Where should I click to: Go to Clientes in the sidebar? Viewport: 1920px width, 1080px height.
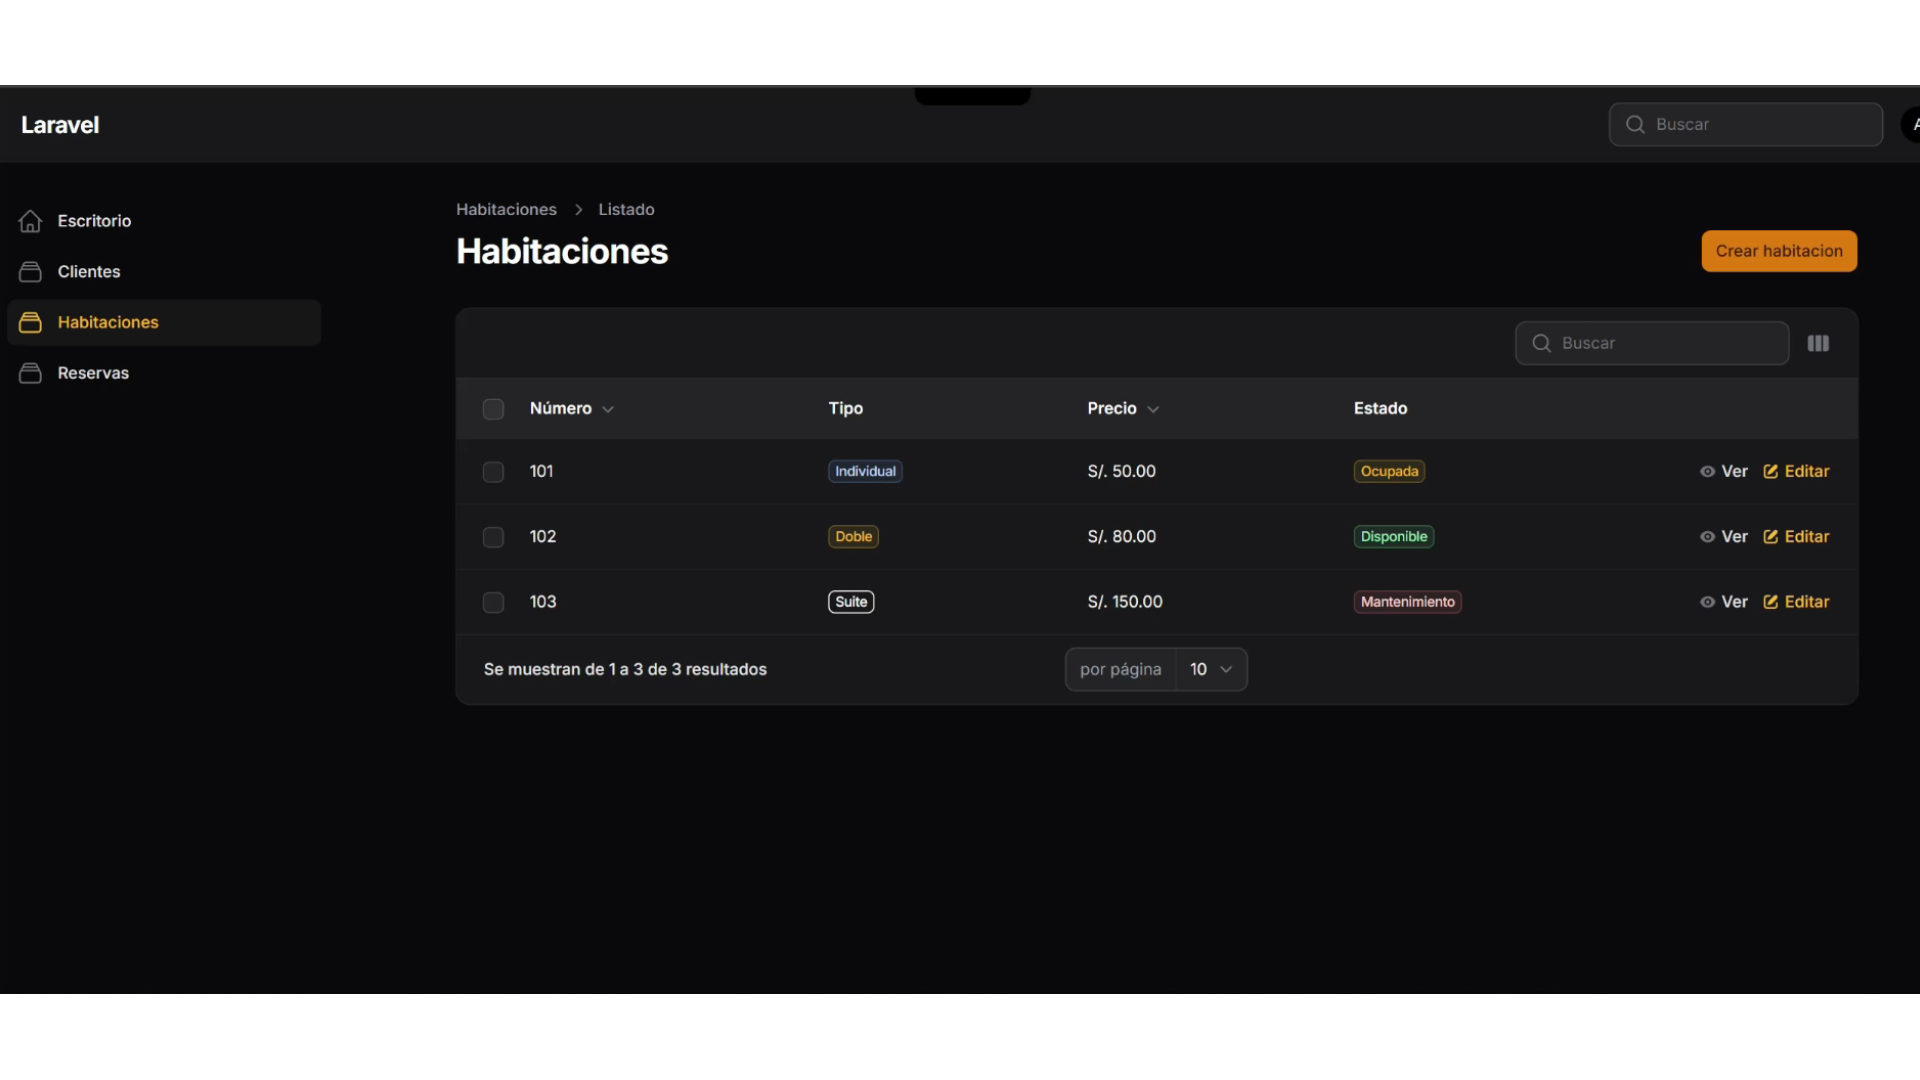pos(89,272)
